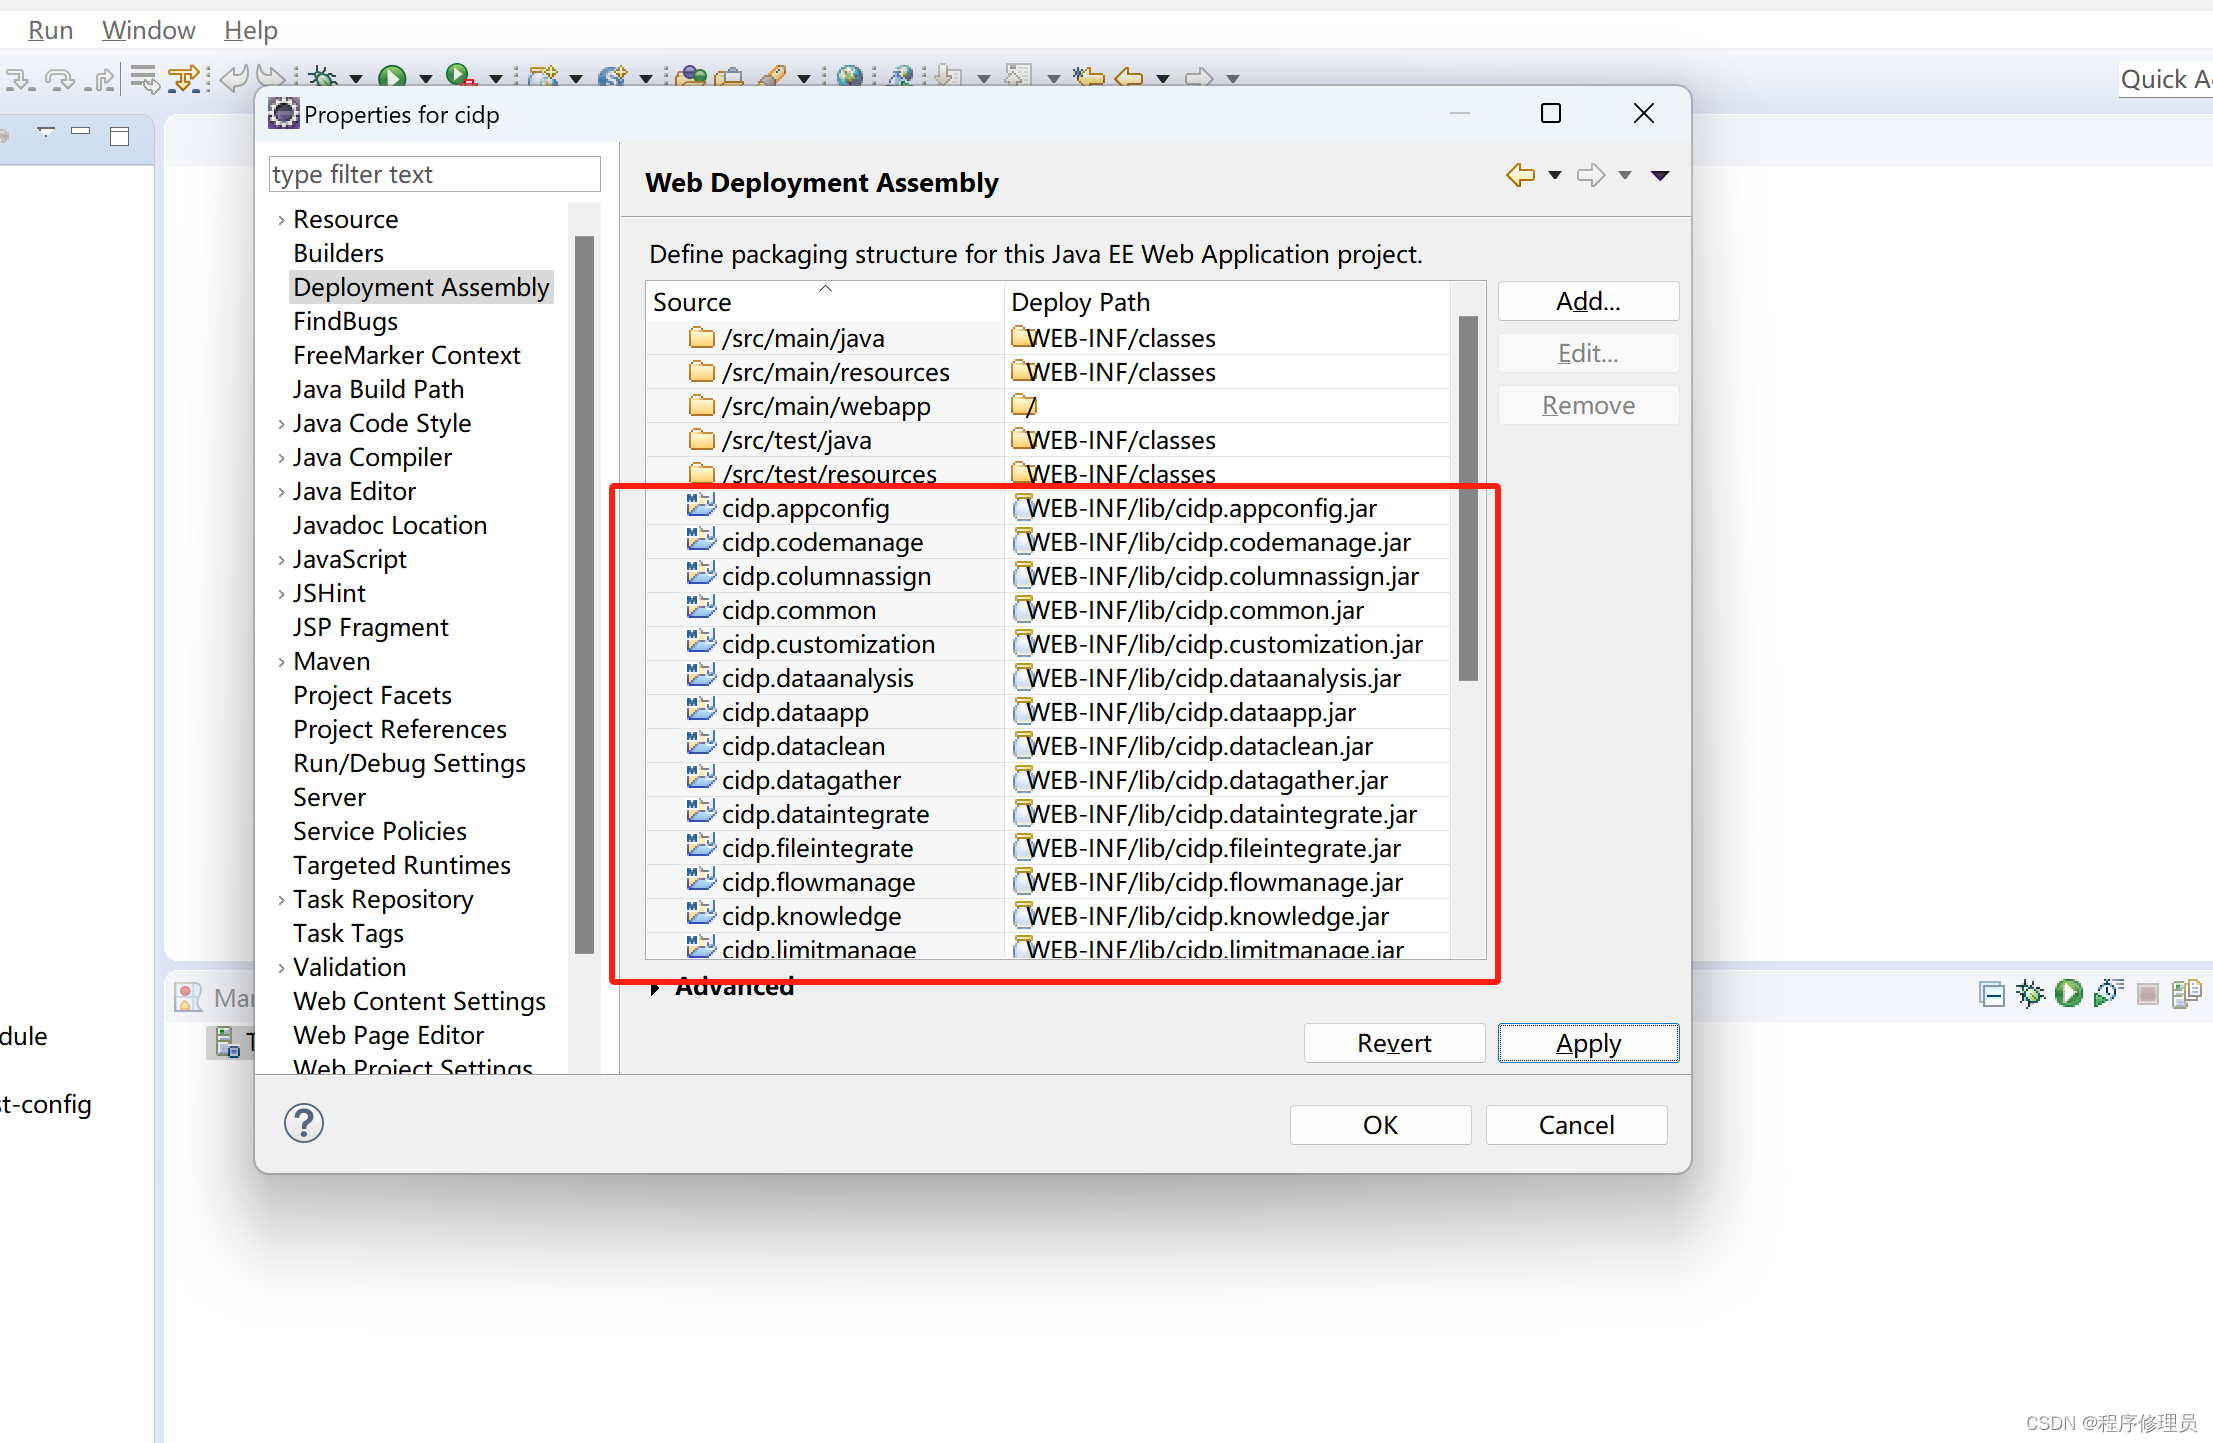The image size is (2213, 1443).
Task: Click the New Dynamic Web Project toolbar icon
Action: (x=543, y=77)
